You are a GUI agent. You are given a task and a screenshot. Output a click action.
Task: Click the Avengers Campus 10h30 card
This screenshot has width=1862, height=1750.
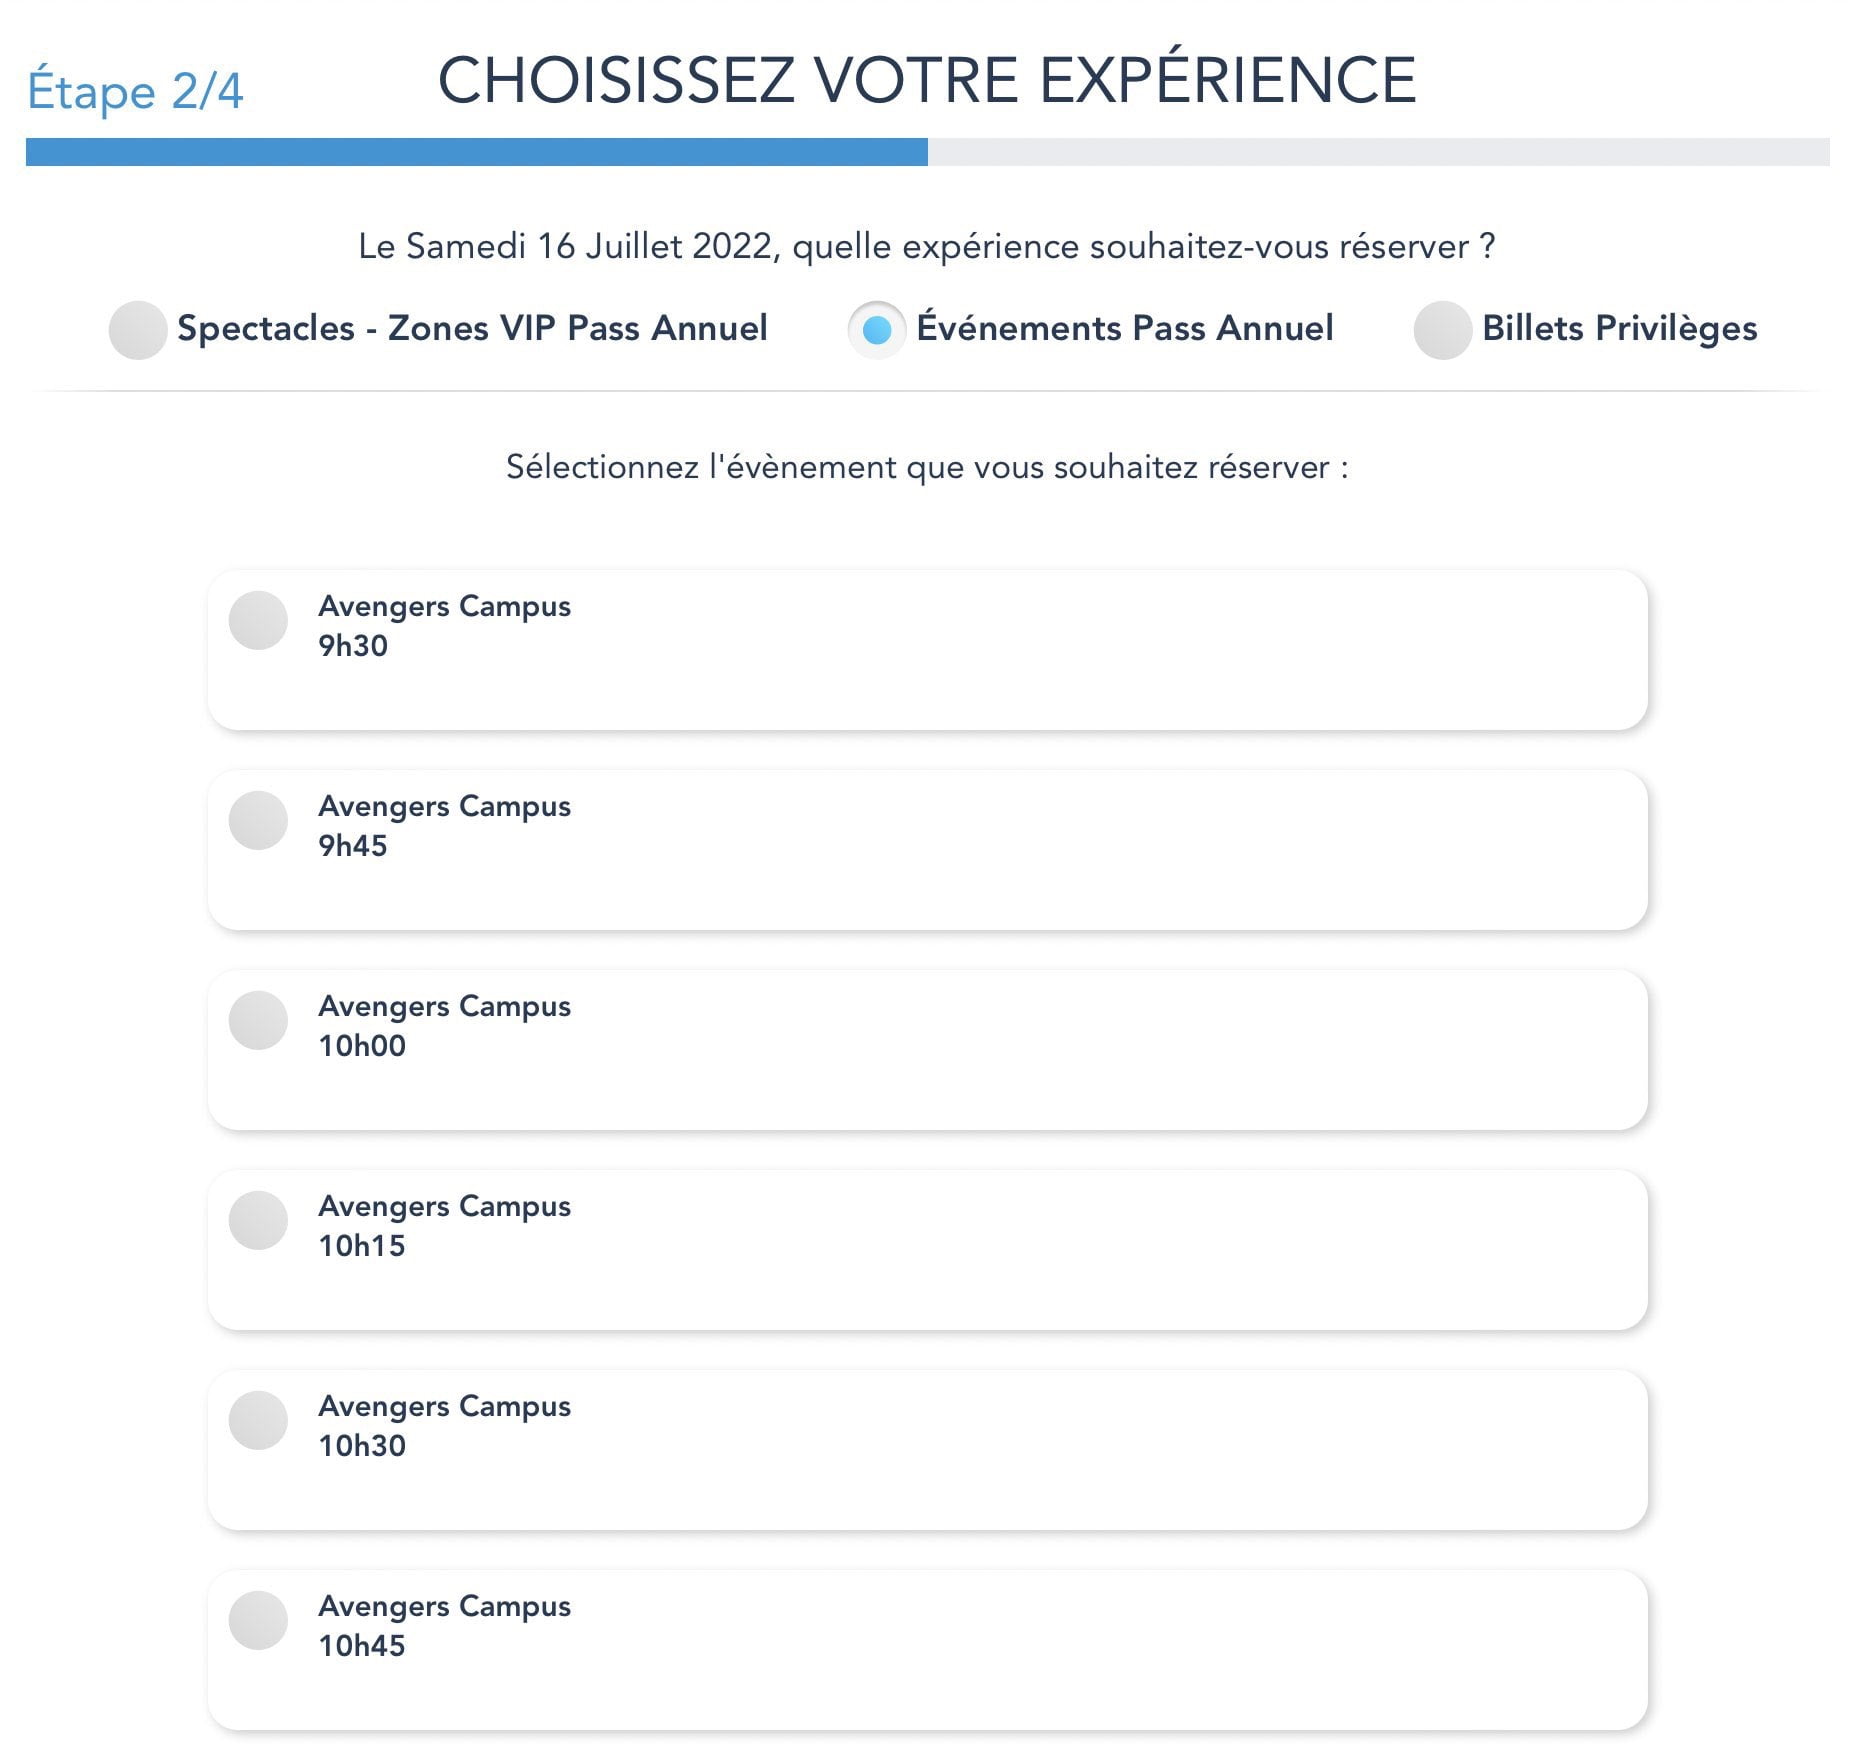(x=927, y=1450)
